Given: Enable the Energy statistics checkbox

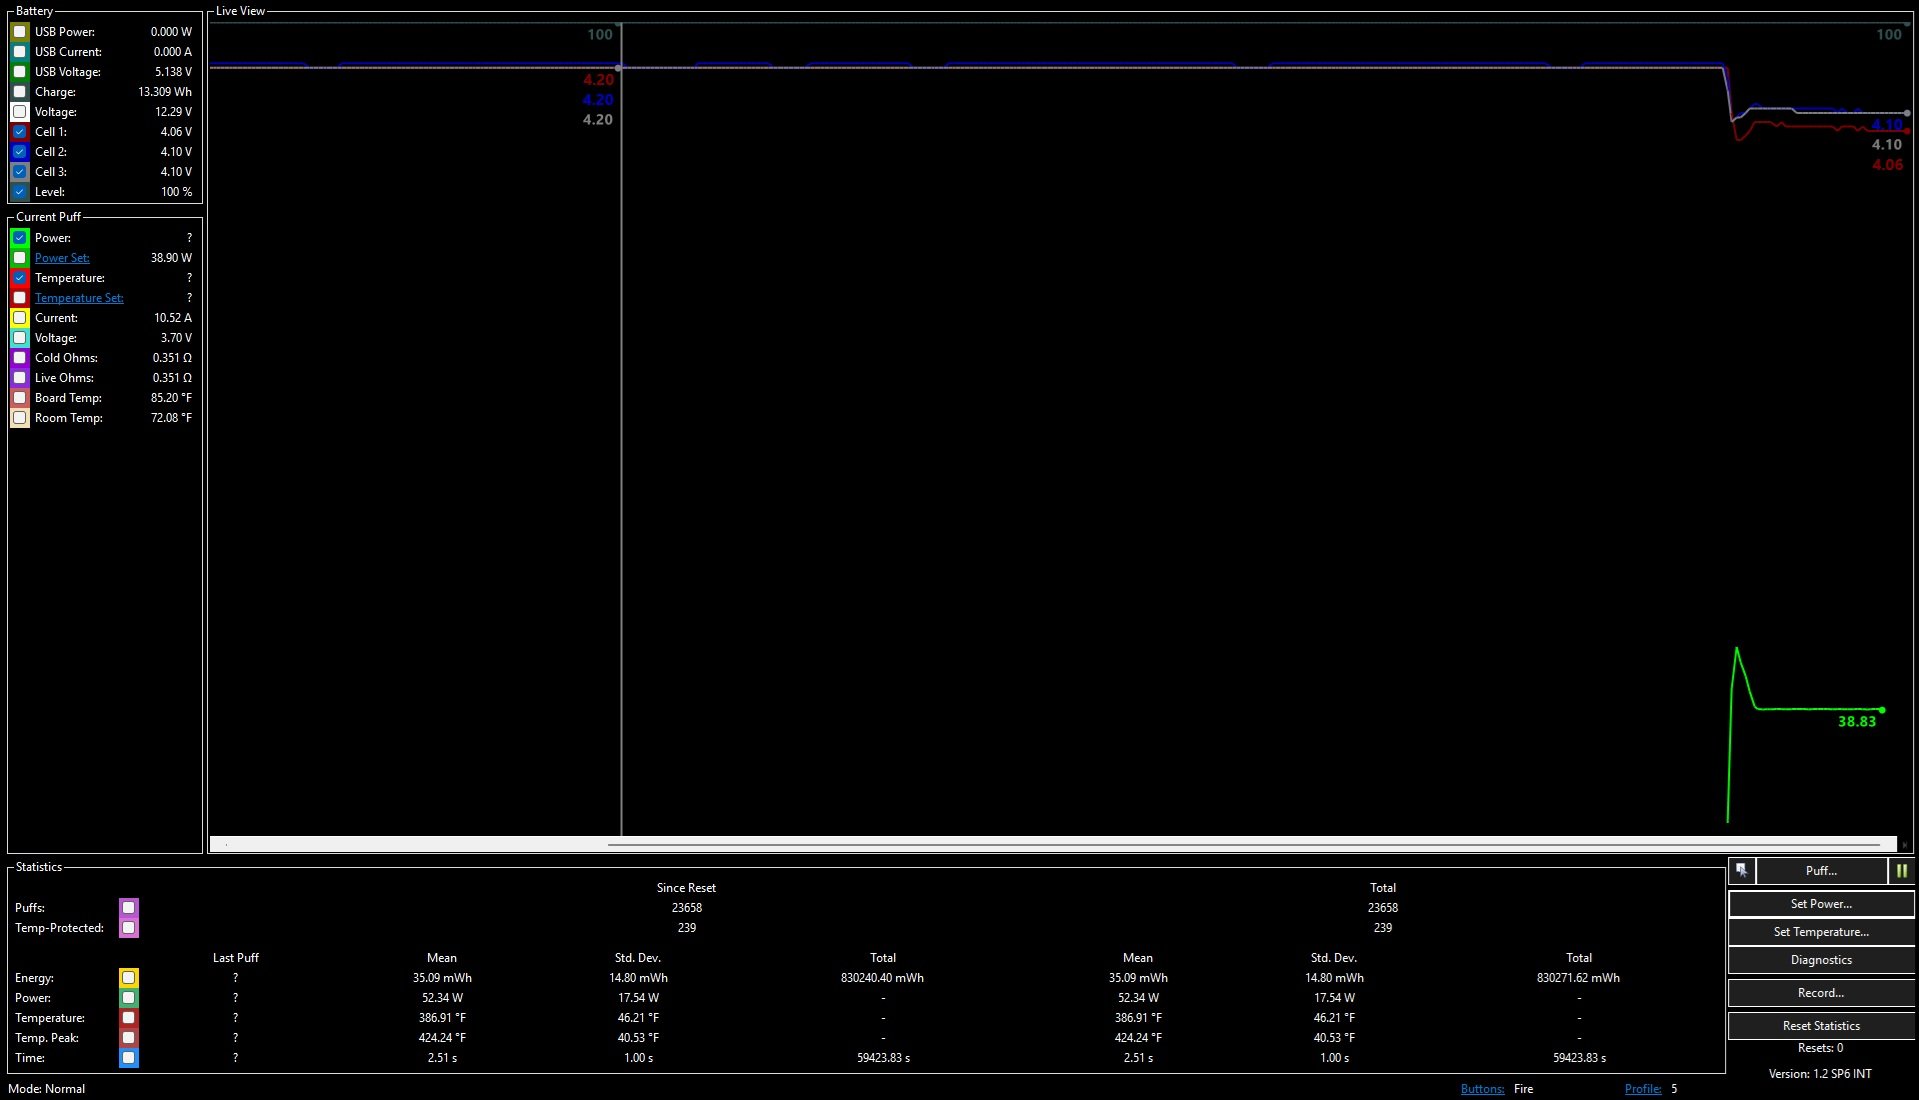Looking at the screenshot, I should (x=129, y=978).
